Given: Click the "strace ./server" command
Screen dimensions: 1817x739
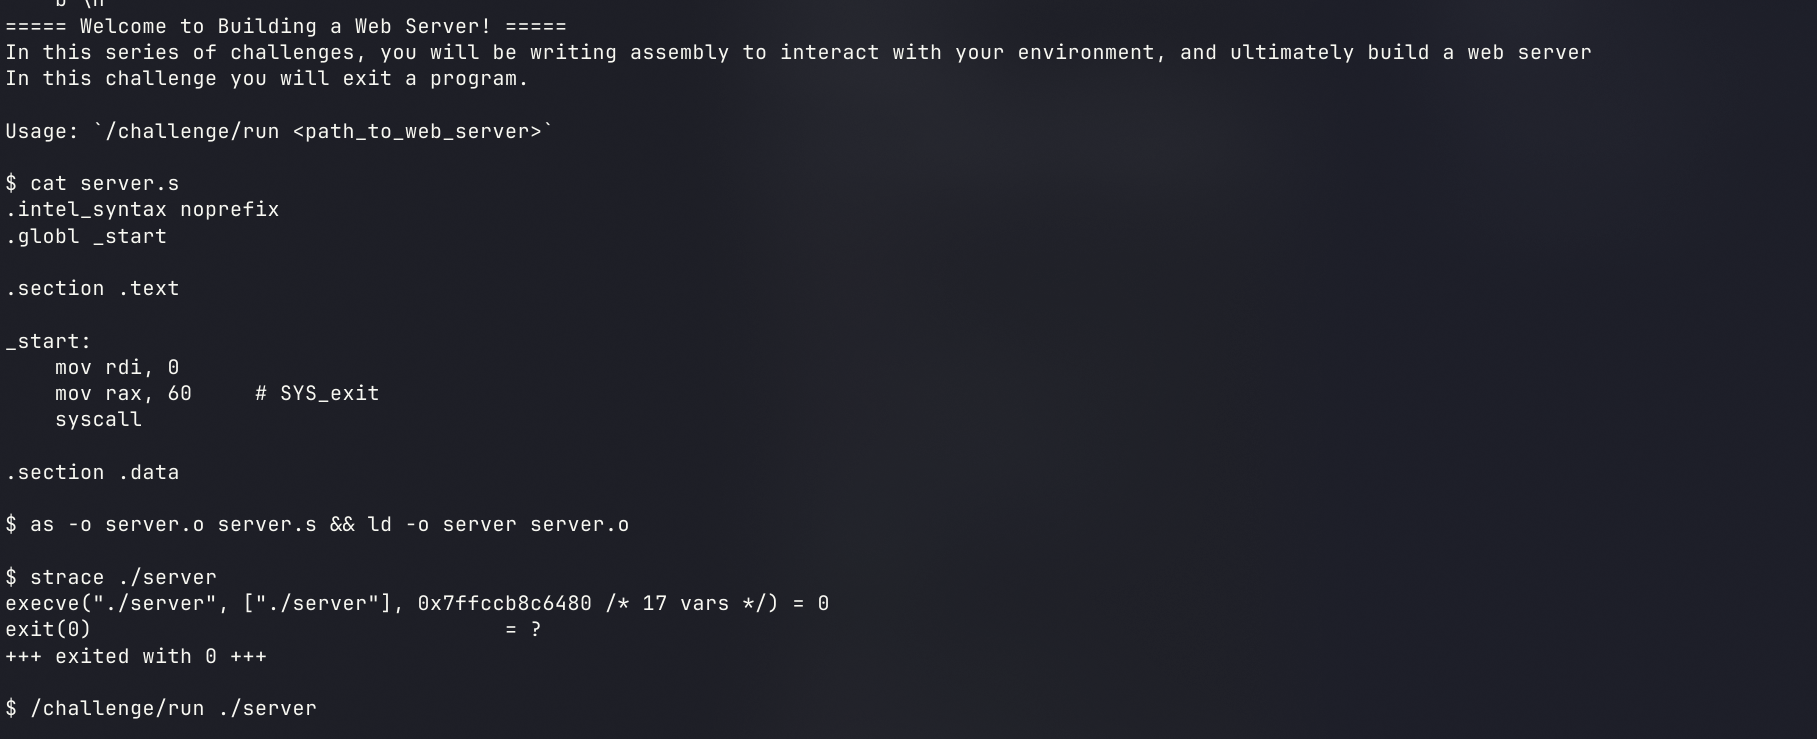Looking at the screenshot, I should (123, 578).
